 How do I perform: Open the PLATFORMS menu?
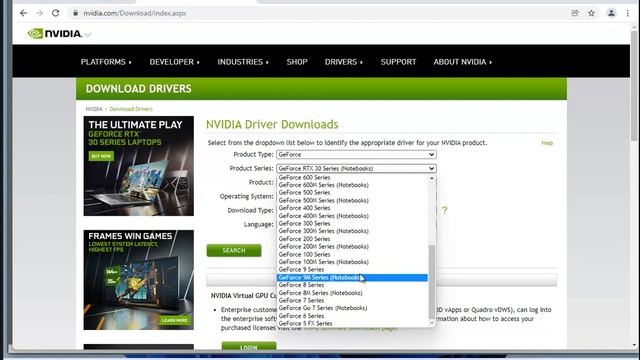pos(106,62)
